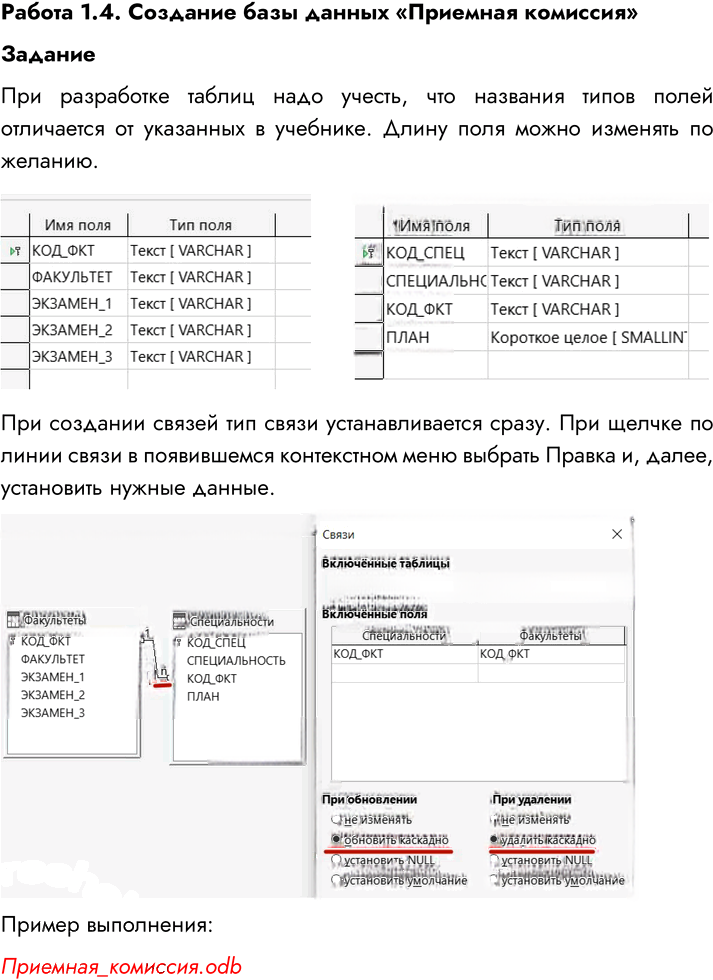This screenshot has width=713, height=980.
Task: Select the ПЛАН field name cell in design table
Action: pos(436,338)
